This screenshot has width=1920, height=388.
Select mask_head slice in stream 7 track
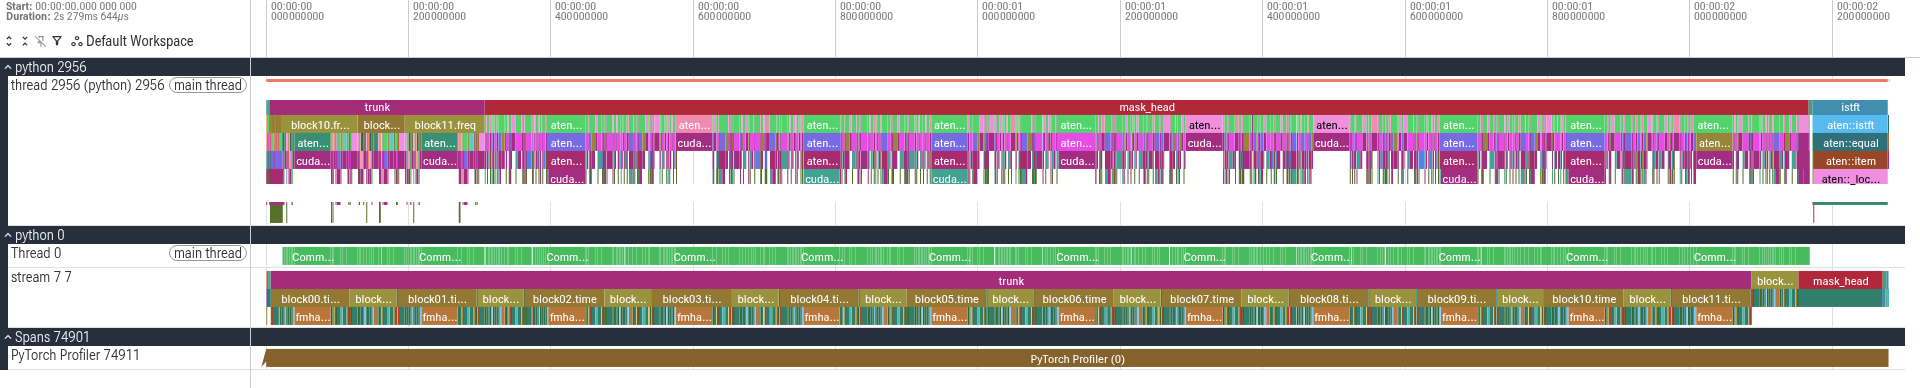coord(1840,281)
